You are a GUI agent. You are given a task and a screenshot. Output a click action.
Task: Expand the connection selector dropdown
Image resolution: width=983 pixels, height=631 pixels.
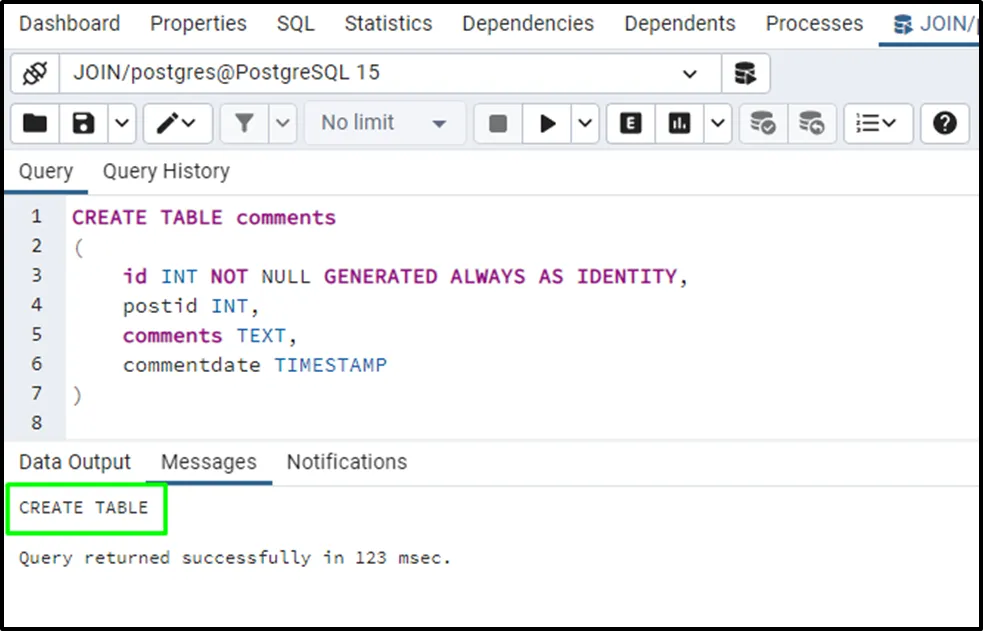click(x=689, y=73)
